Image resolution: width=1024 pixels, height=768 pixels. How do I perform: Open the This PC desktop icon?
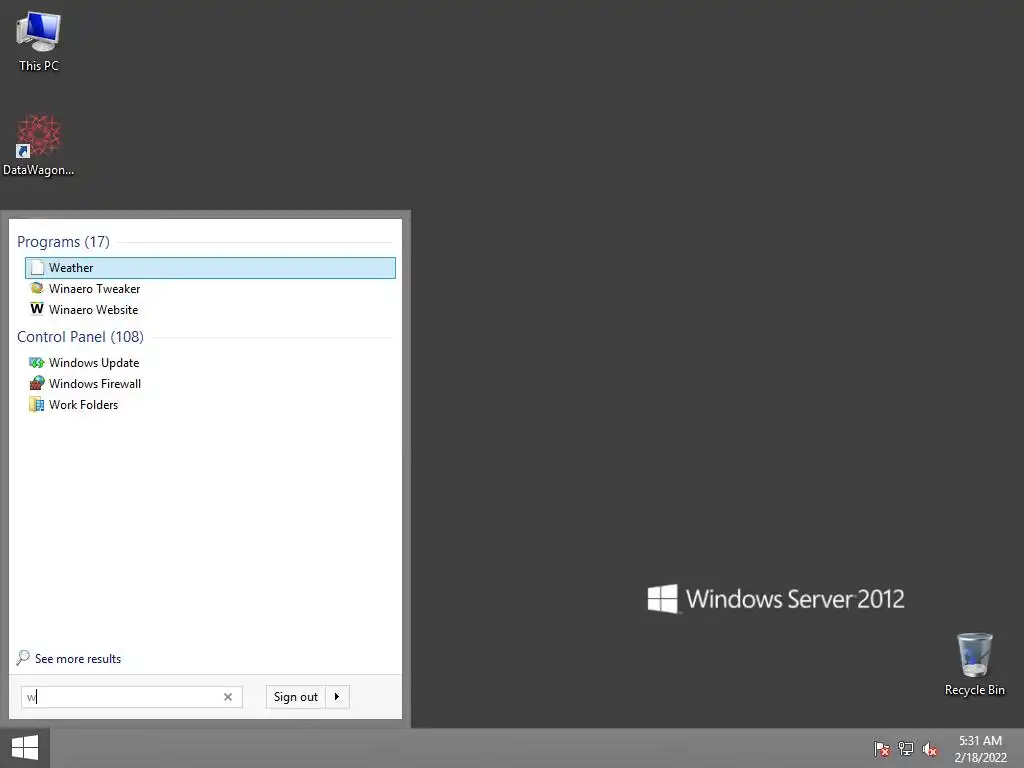coord(39,41)
